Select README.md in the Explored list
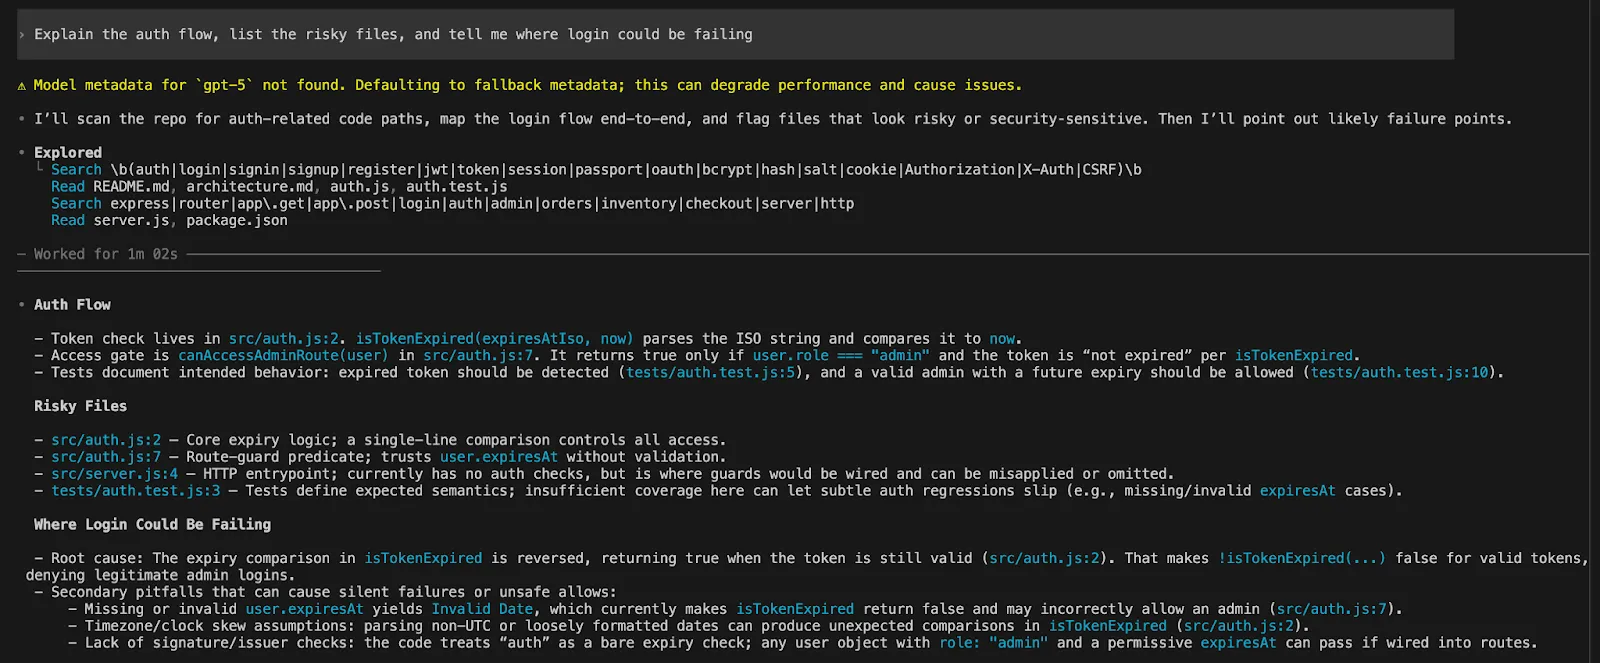 coord(131,187)
